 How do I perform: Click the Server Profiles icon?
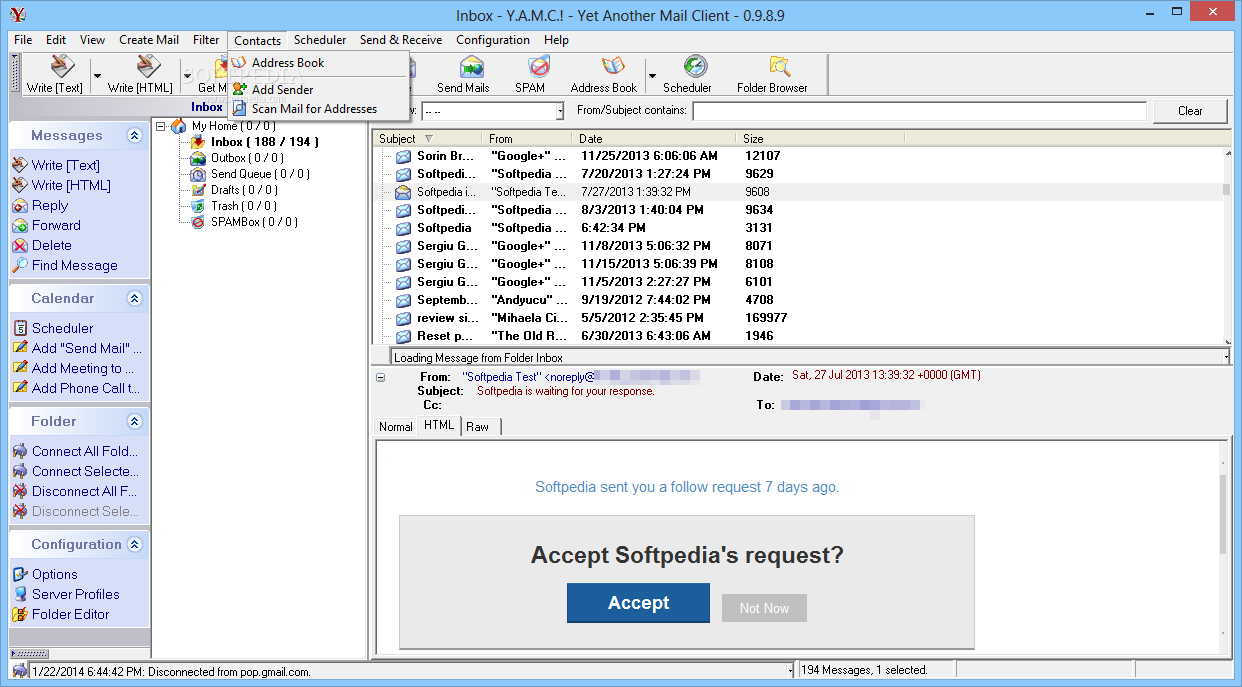click(20, 594)
